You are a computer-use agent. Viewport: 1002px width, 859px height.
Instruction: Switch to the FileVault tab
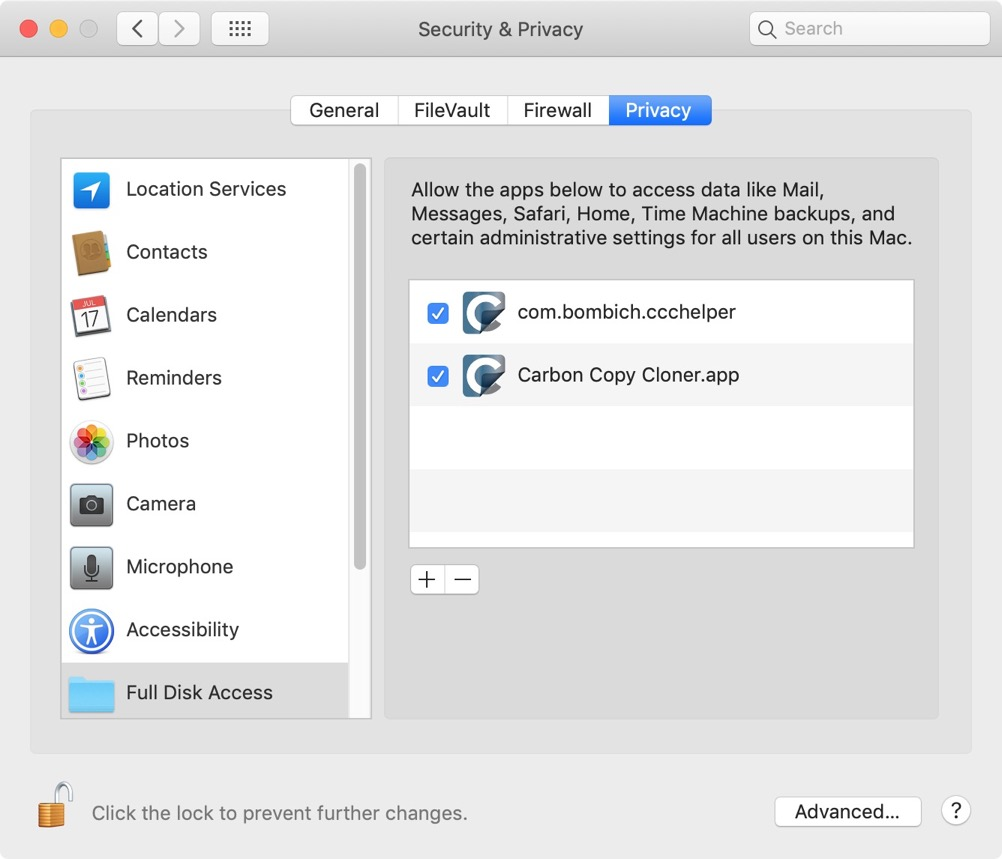coord(452,110)
